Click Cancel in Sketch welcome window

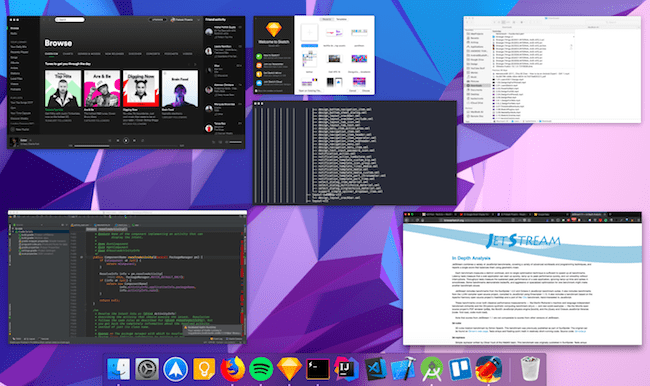(352, 91)
